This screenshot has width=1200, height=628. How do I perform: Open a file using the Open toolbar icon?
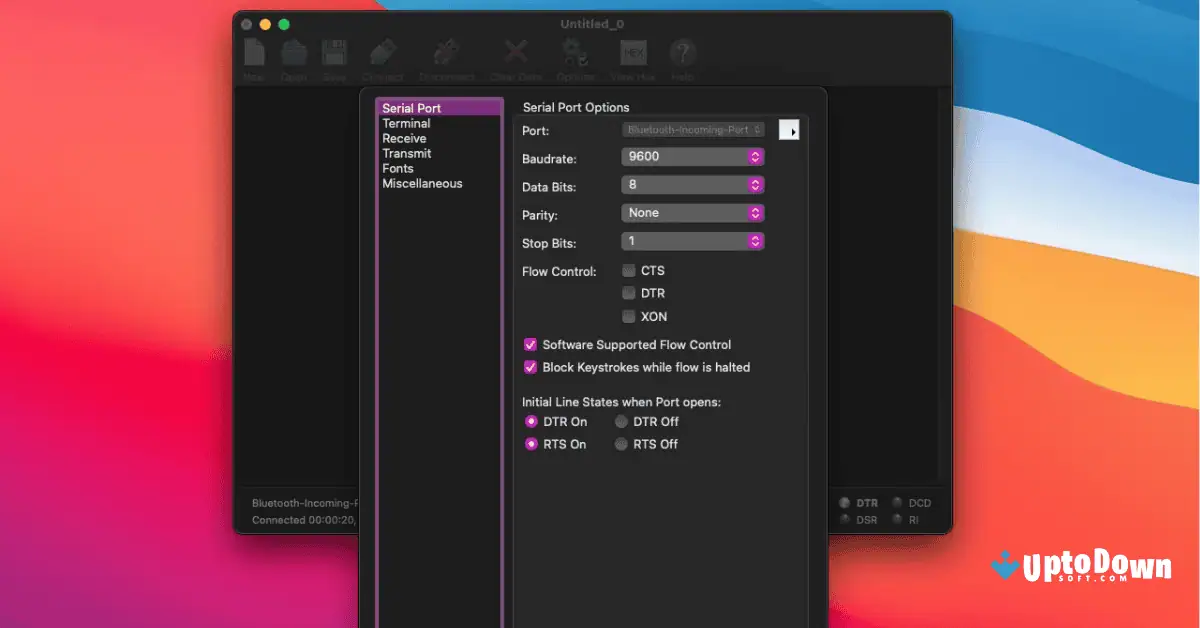(x=293, y=52)
